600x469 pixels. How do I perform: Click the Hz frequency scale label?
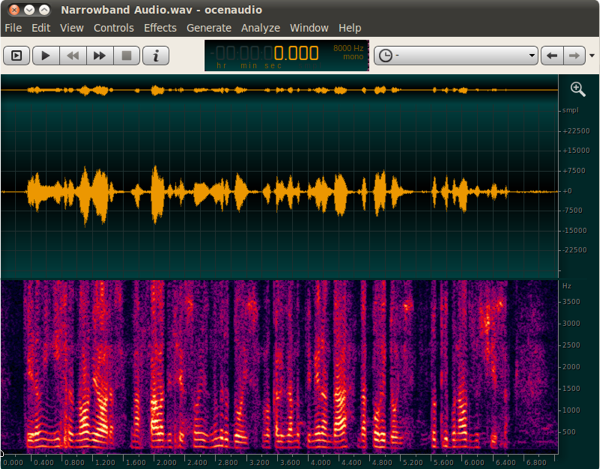coord(567,286)
